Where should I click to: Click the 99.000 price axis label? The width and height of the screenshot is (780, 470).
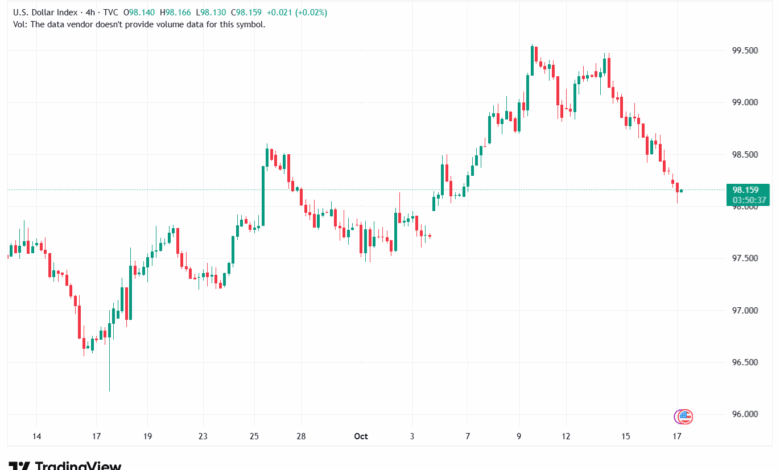tap(745, 102)
